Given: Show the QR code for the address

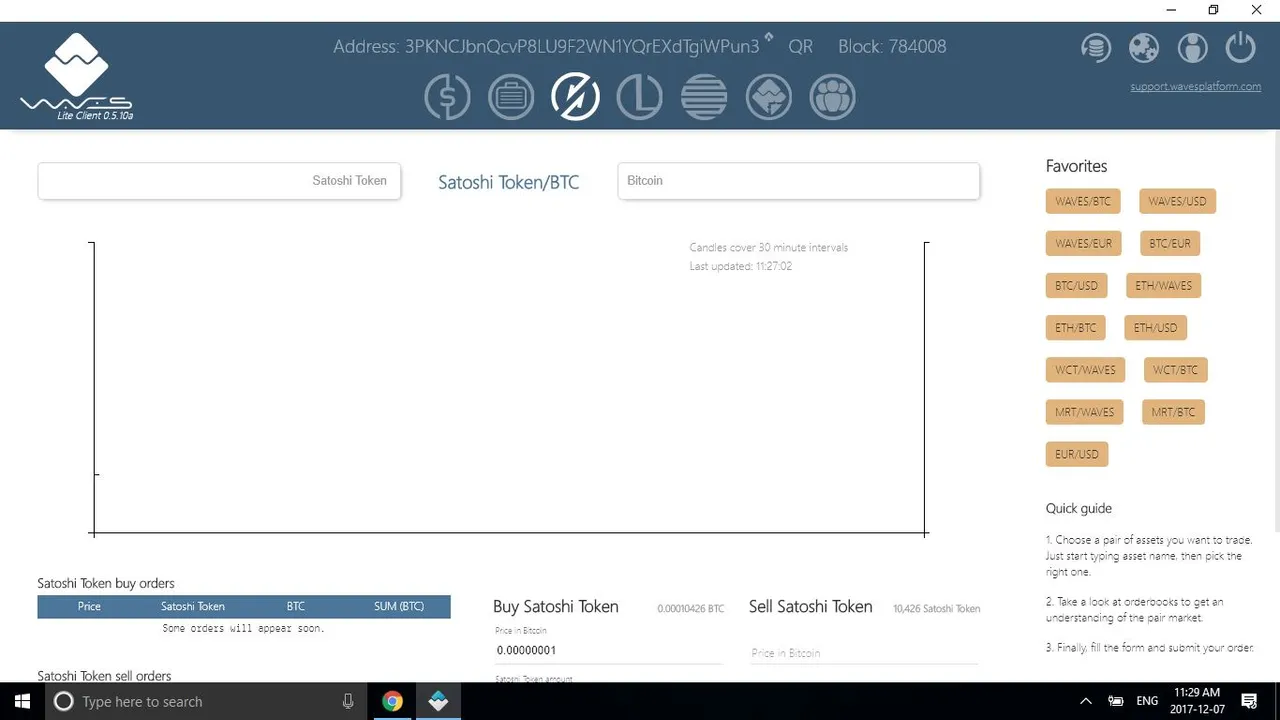Looking at the screenshot, I should coord(800,47).
